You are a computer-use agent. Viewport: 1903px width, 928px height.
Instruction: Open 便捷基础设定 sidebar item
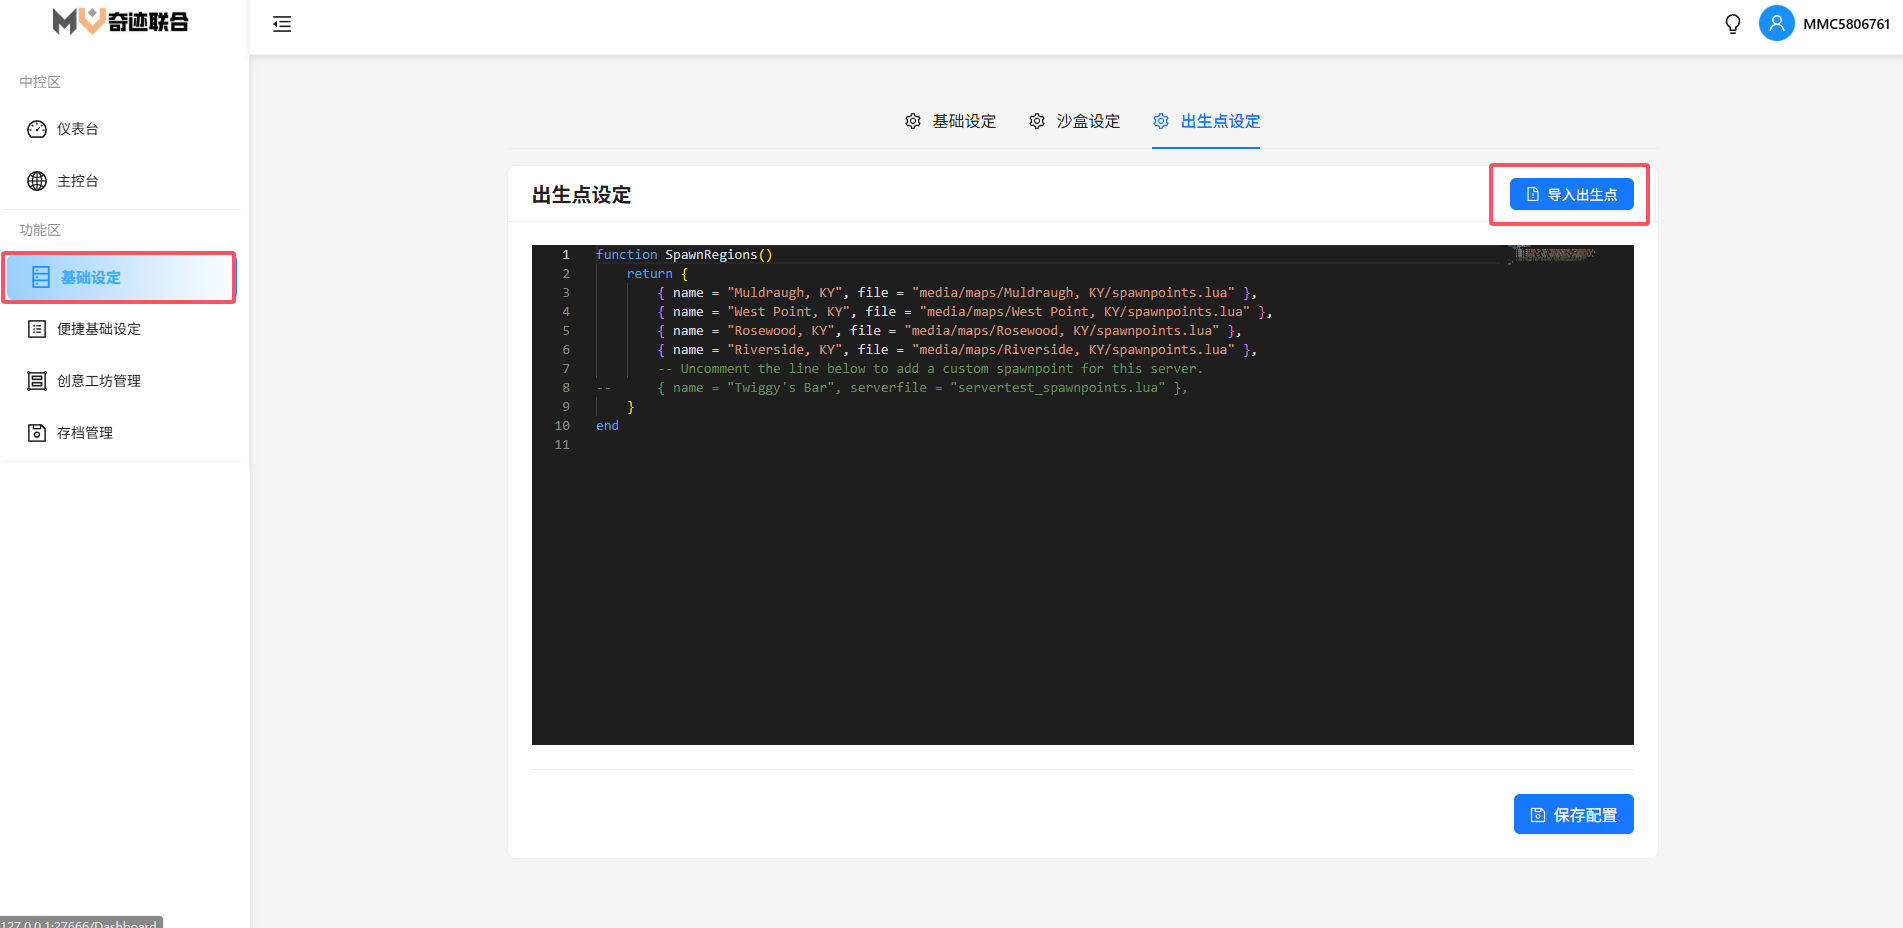click(98, 329)
